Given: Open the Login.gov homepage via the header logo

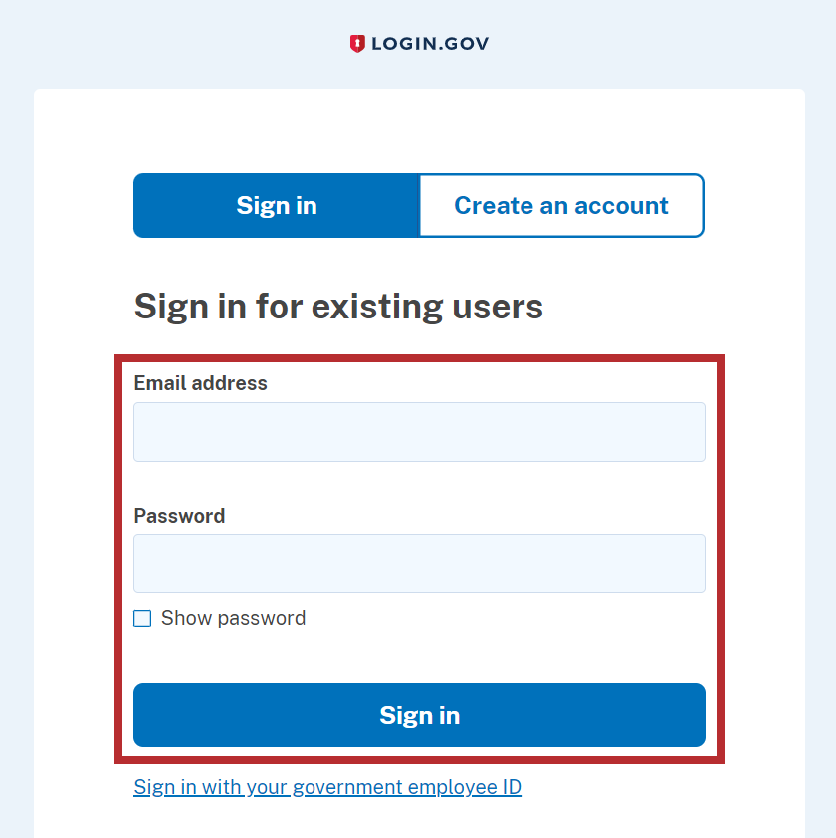Looking at the screenshot, I should coord(420,43).
